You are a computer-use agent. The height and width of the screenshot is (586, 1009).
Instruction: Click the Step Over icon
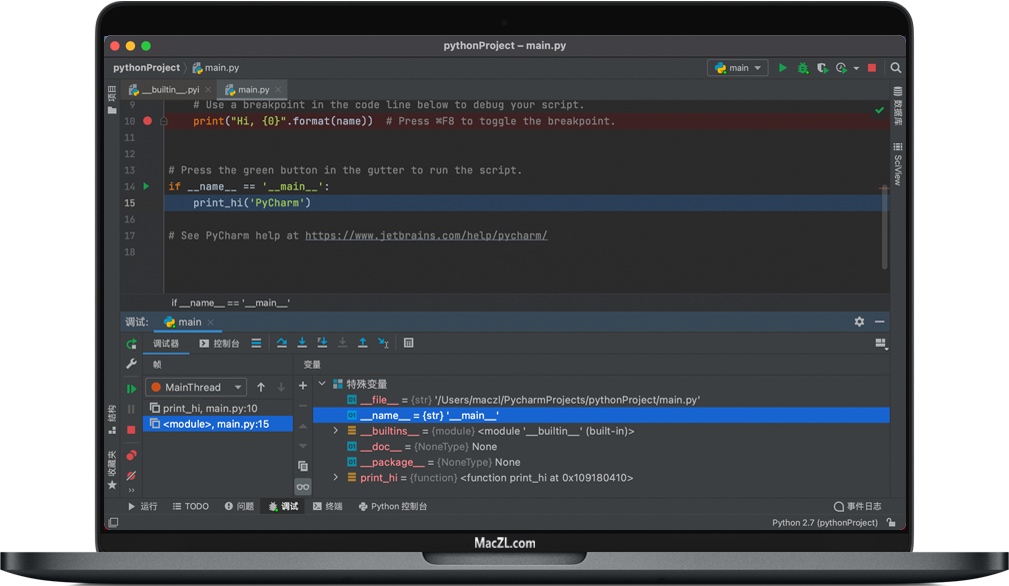tap(282, 343)
